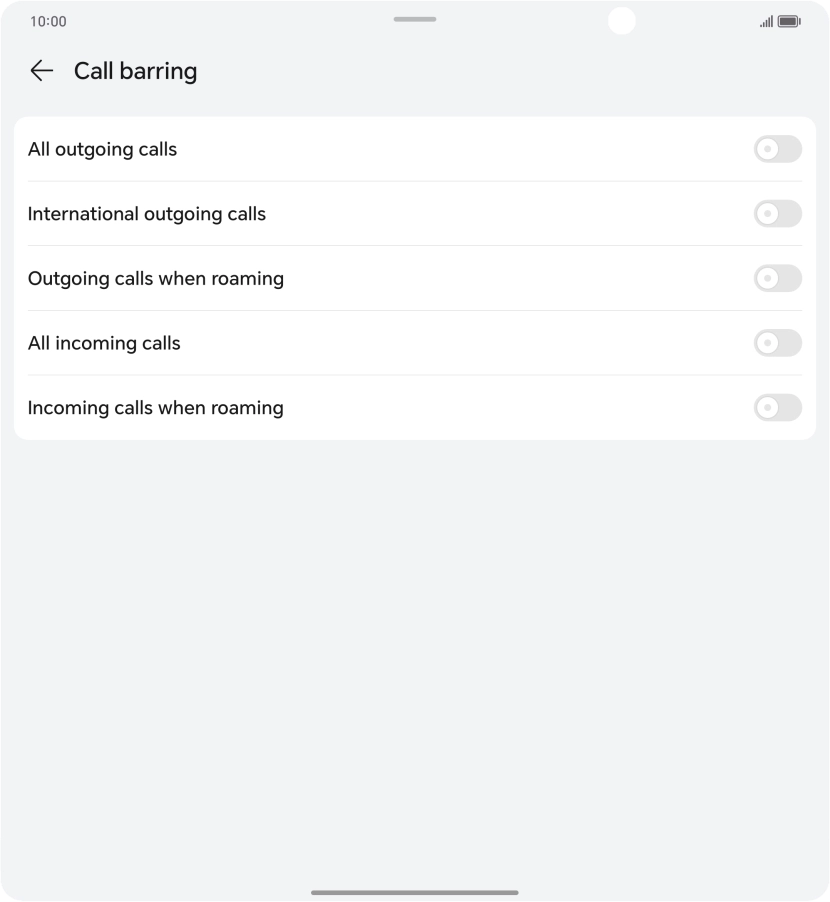Screen dimensions: 830x902
Task: Tap the battery status icon
Action: coord(789,21)
